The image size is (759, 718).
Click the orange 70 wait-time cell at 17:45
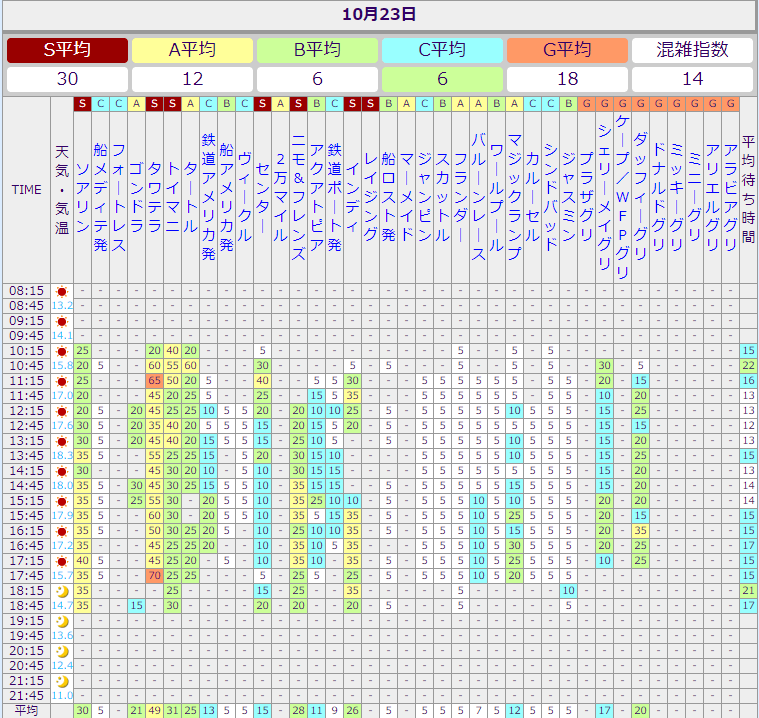point(154,576)
